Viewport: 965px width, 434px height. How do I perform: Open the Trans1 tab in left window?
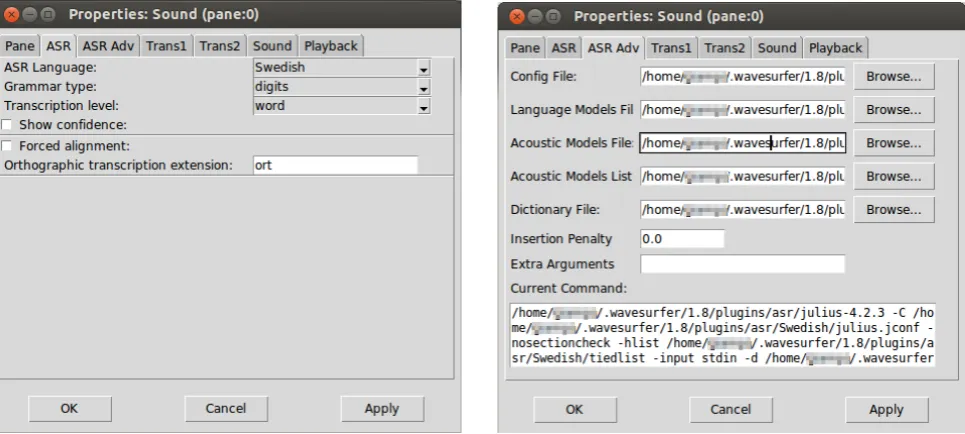click(x=166, y=46)
